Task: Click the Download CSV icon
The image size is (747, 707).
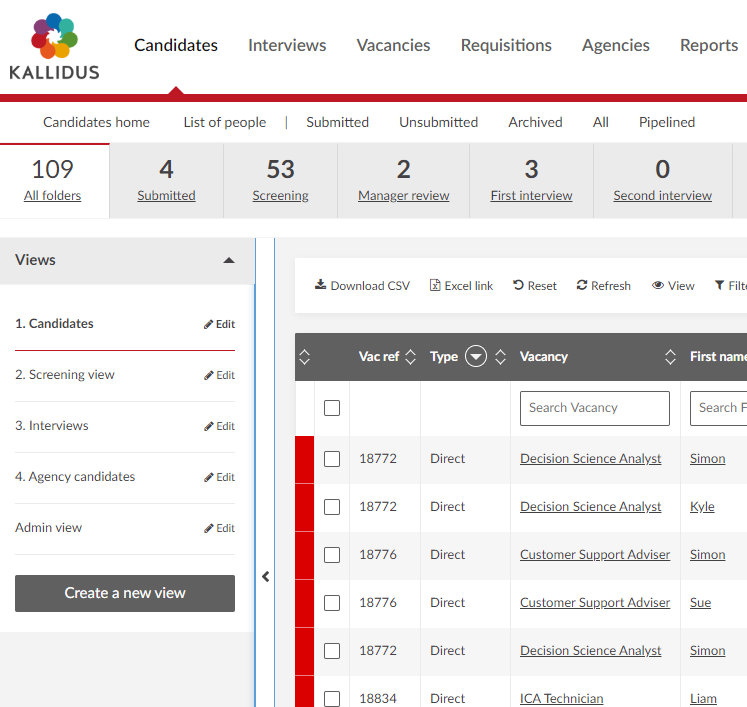Action: pyautogui.click(x=321, y=285)
